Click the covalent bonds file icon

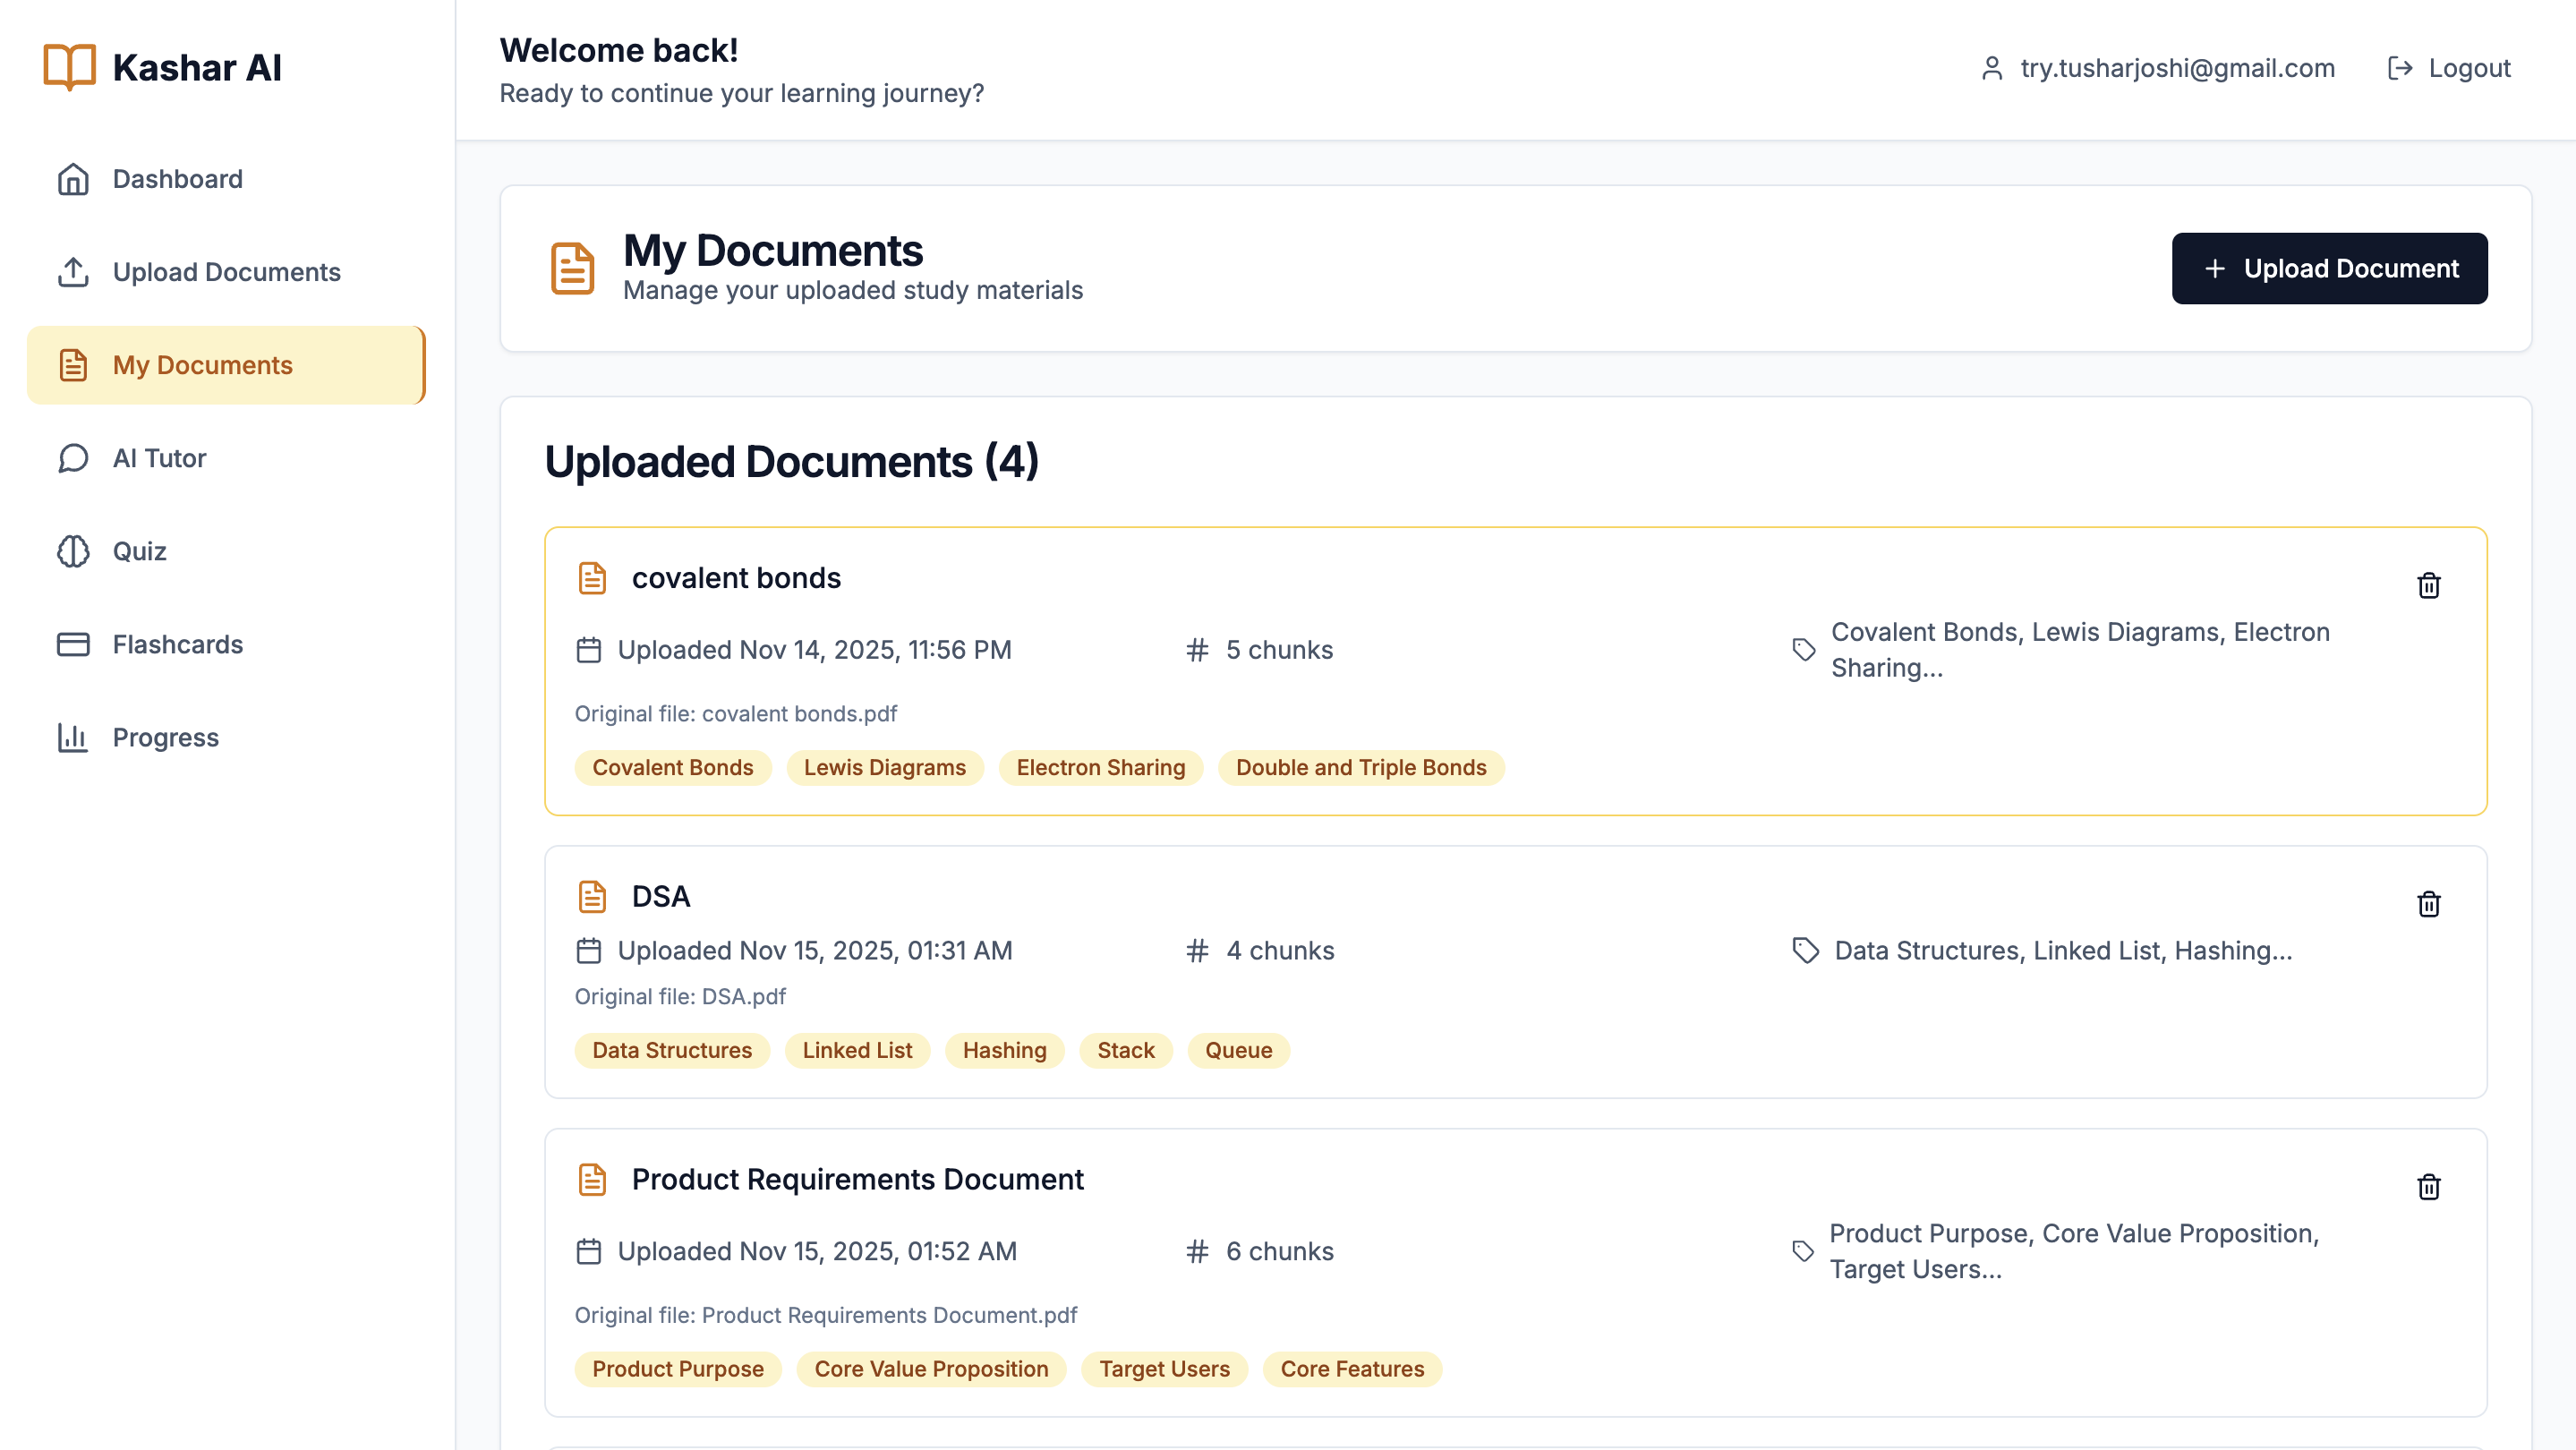click(592, 578)
